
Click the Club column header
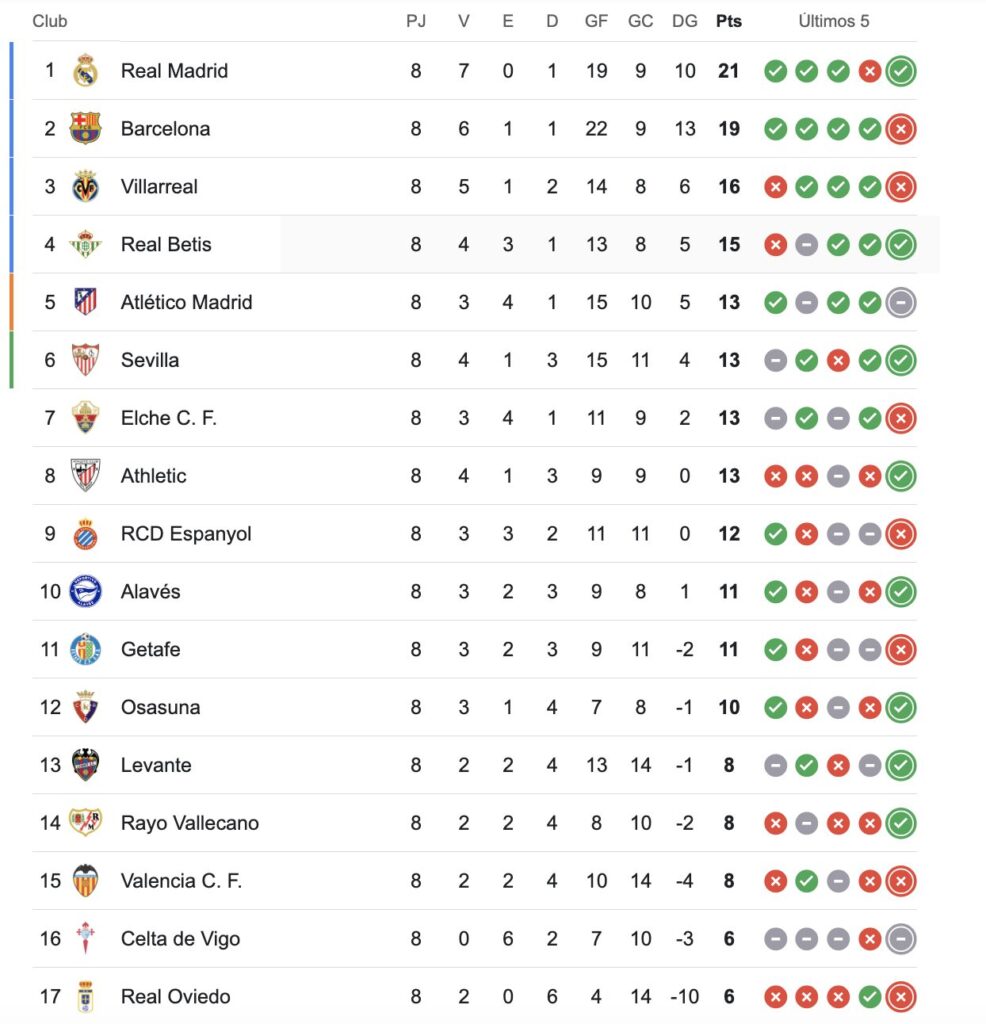coord(50,21)
